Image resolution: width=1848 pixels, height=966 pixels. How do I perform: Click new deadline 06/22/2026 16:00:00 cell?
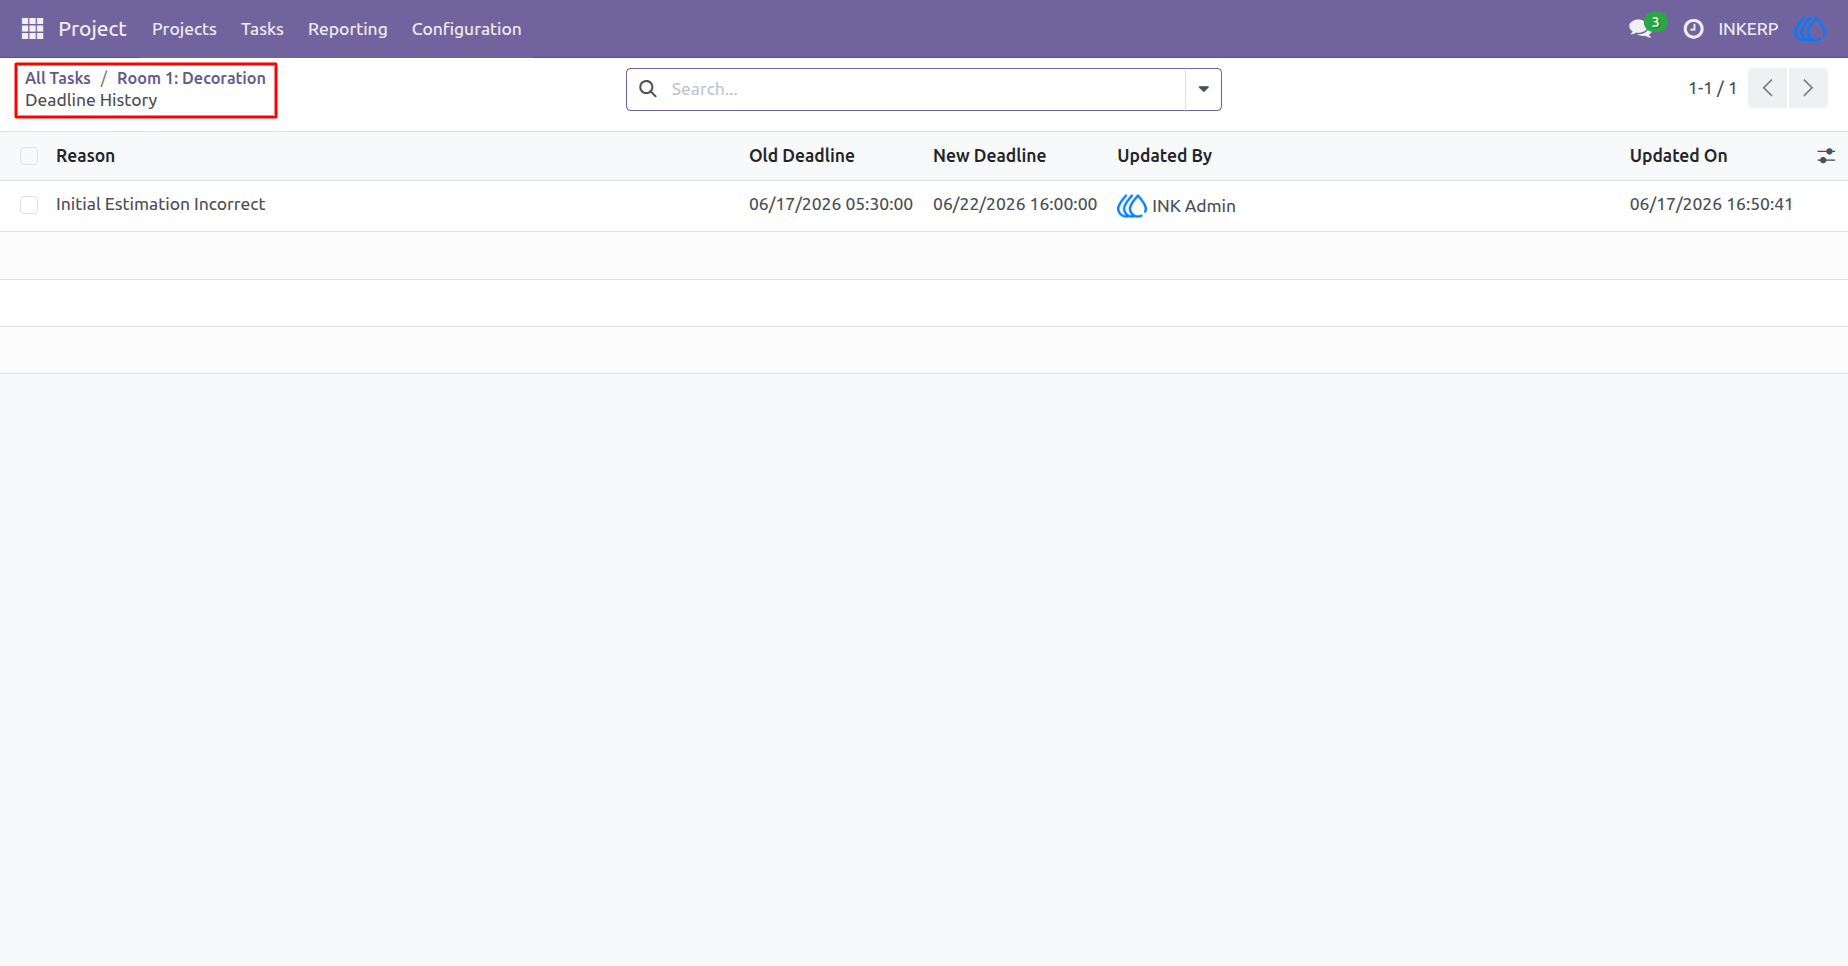coord(1015,204)
